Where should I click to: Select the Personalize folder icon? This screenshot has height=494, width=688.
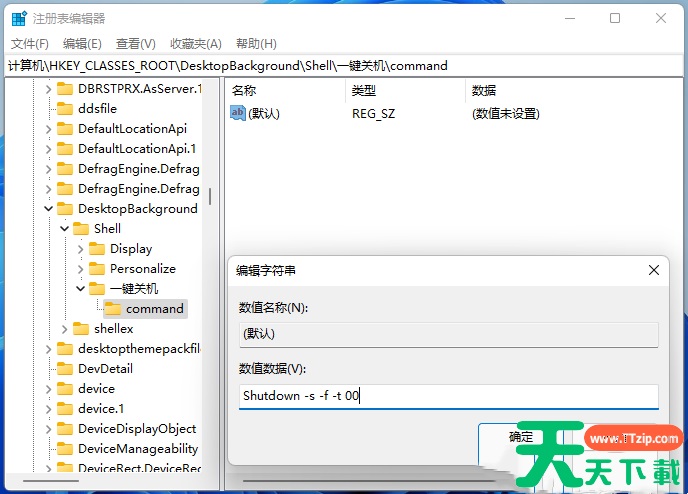(x=97, y=269)
